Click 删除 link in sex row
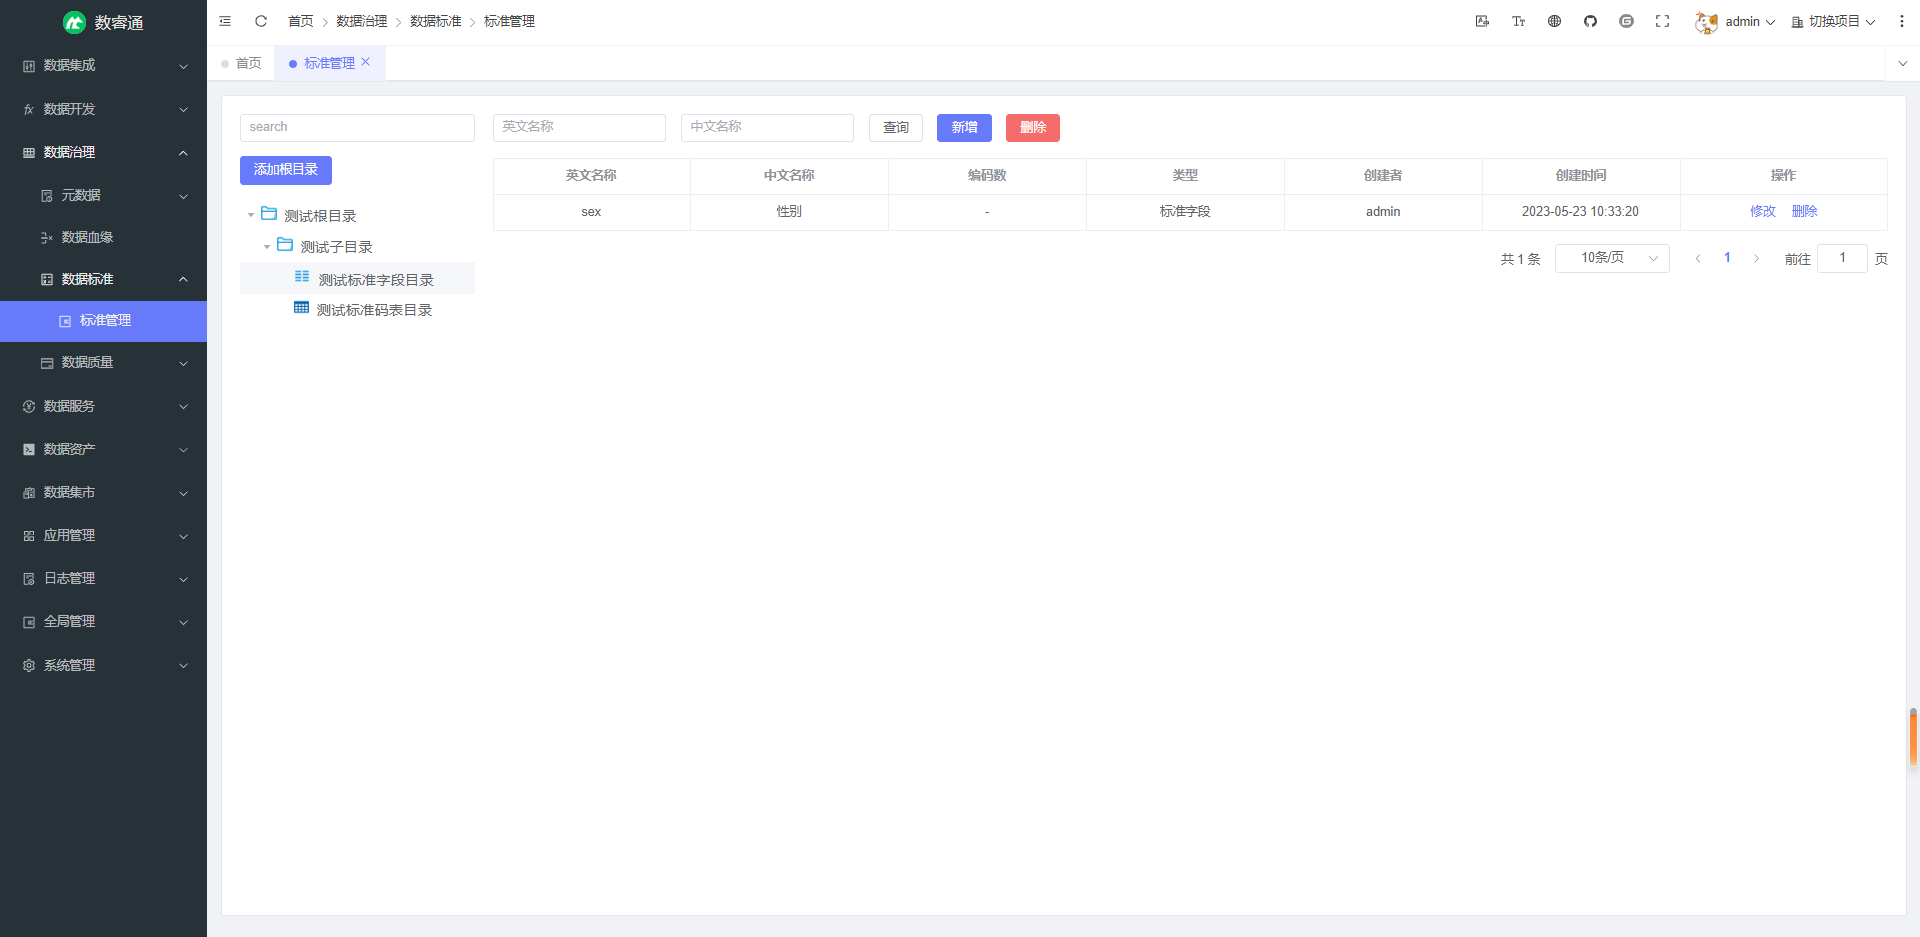Image resolution: width=1920 pixels, height=937 pixels. click(1805, 212)
